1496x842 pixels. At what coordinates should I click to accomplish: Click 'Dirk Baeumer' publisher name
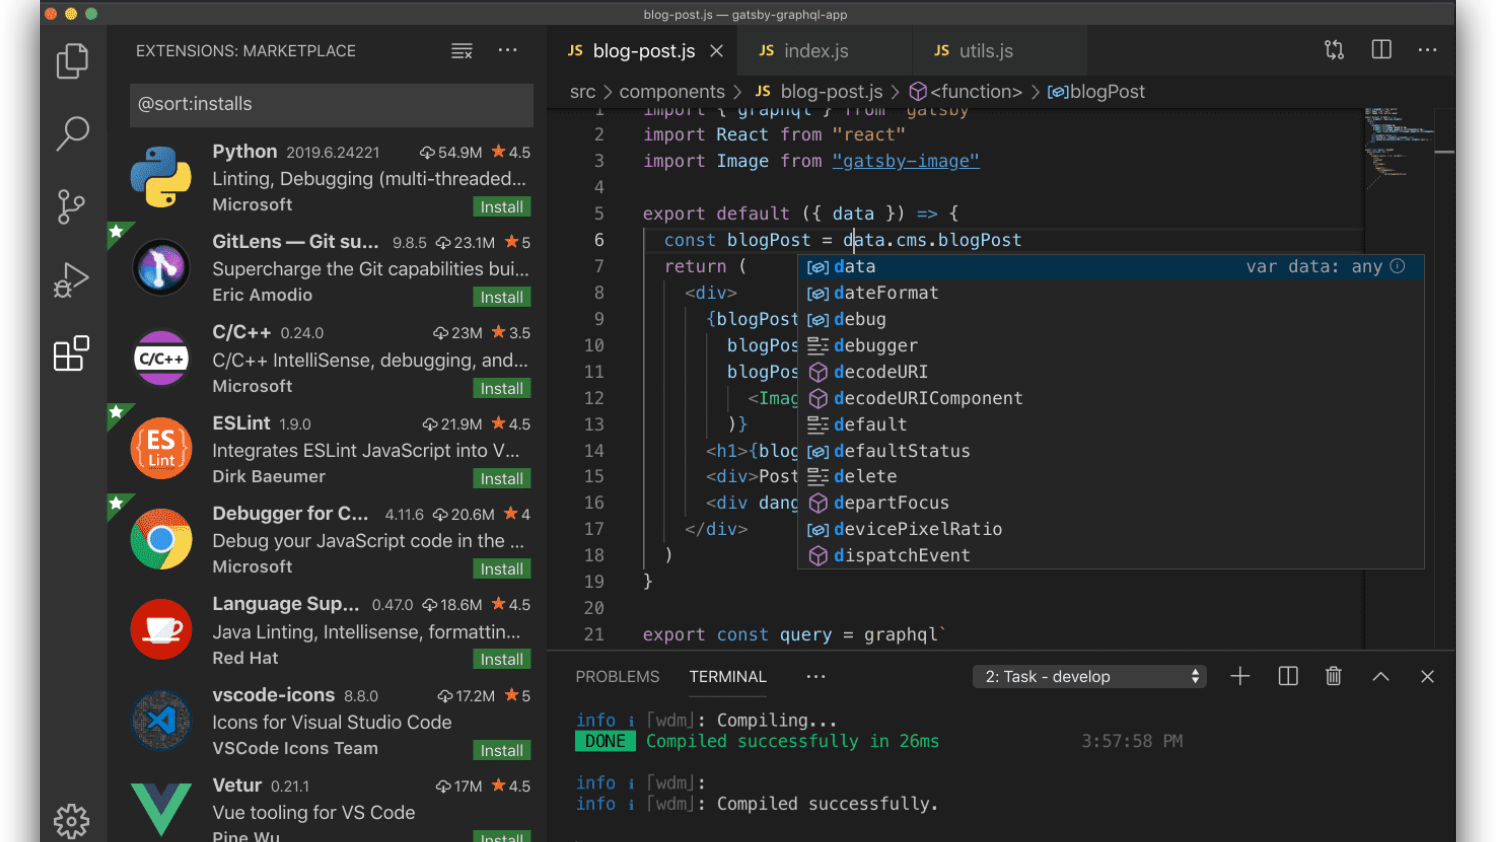(x=269, y=477)
